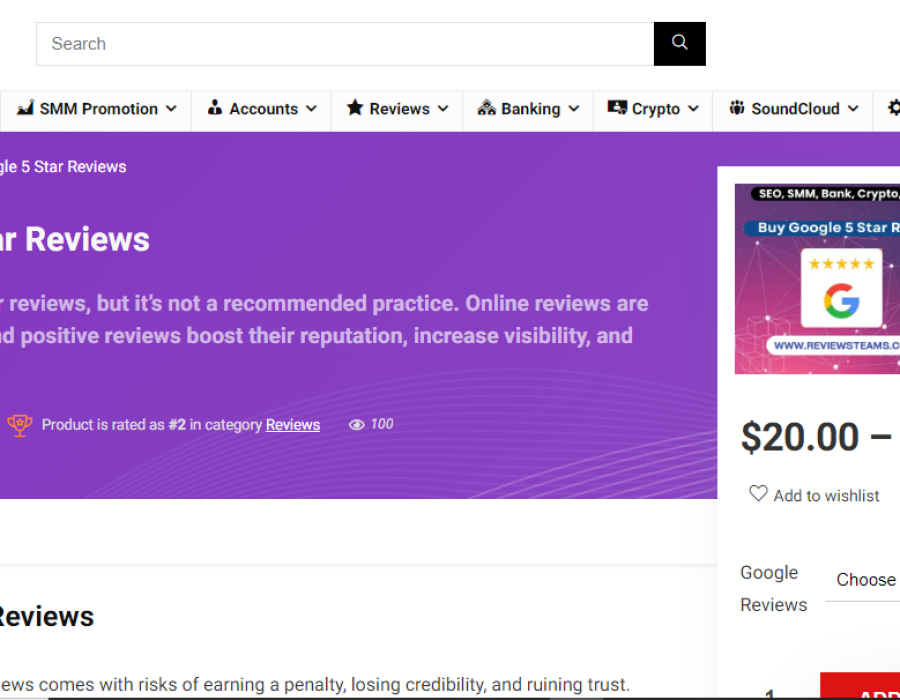The width and height of the screenshot is (900, 700).
Task: Expand the SMM Promotion dropdown chevron
Action: click(x=172, y=109)
